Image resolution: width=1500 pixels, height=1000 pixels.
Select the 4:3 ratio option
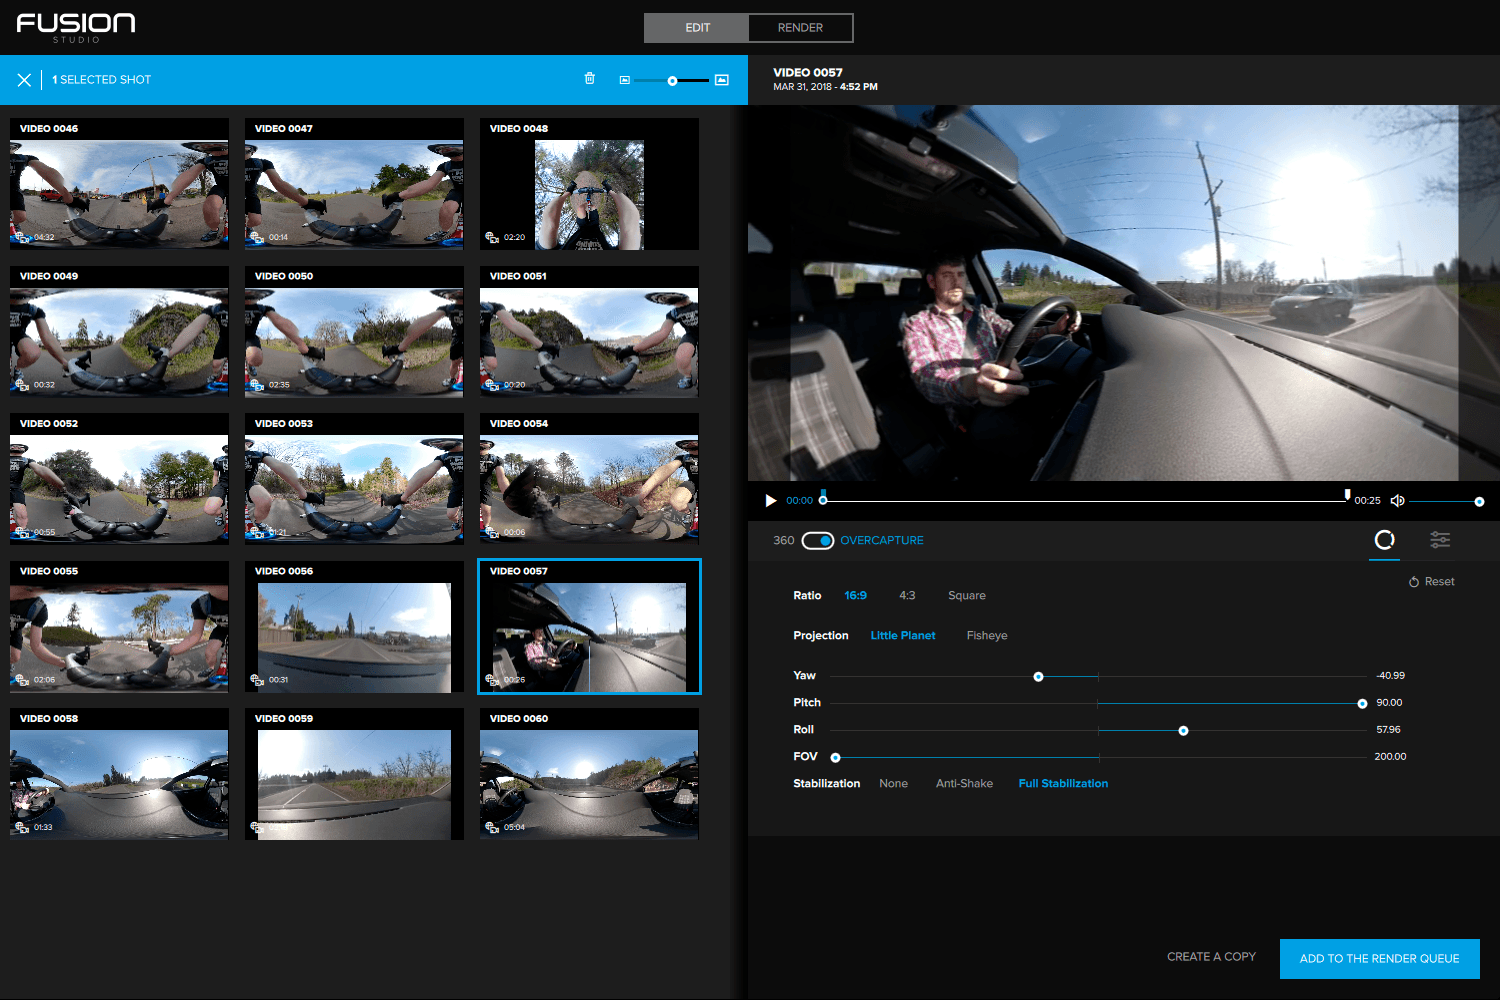(907, 596)
